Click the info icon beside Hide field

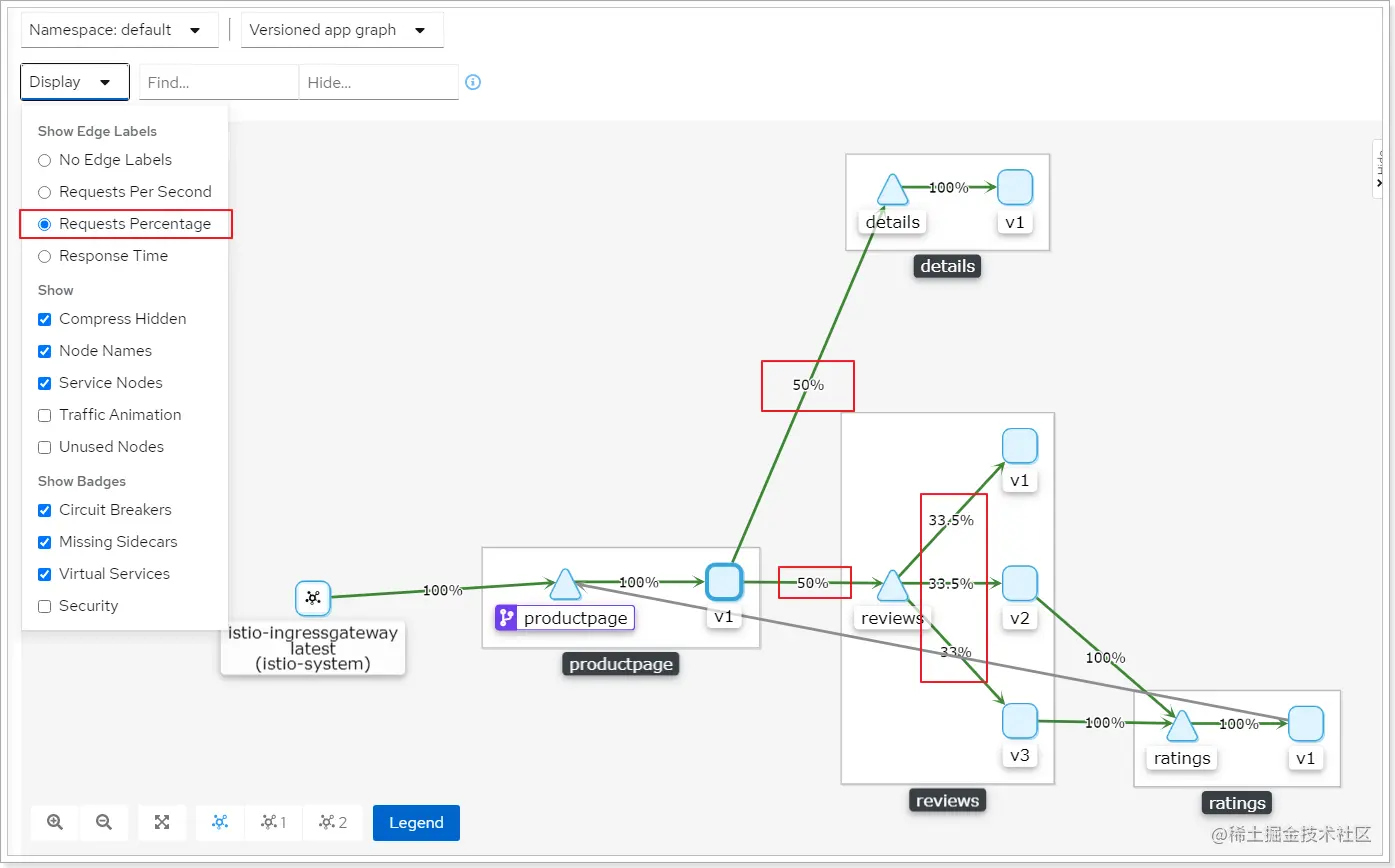474,82
